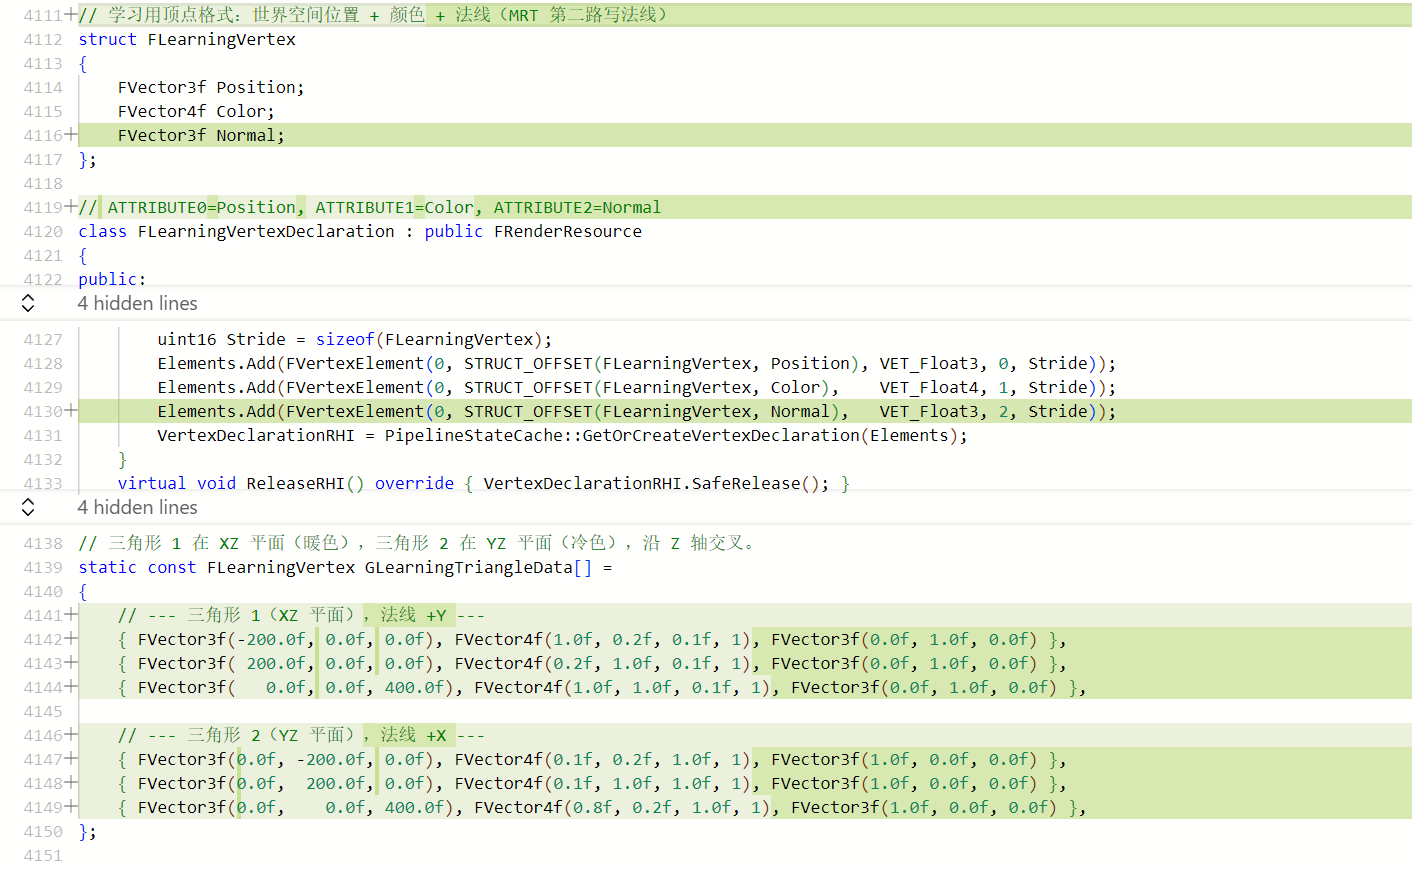The height and width of the screenshot is (871, 1412).
Task: Click 'FRenderResource' base class name
Action: (x=568, y=231)
